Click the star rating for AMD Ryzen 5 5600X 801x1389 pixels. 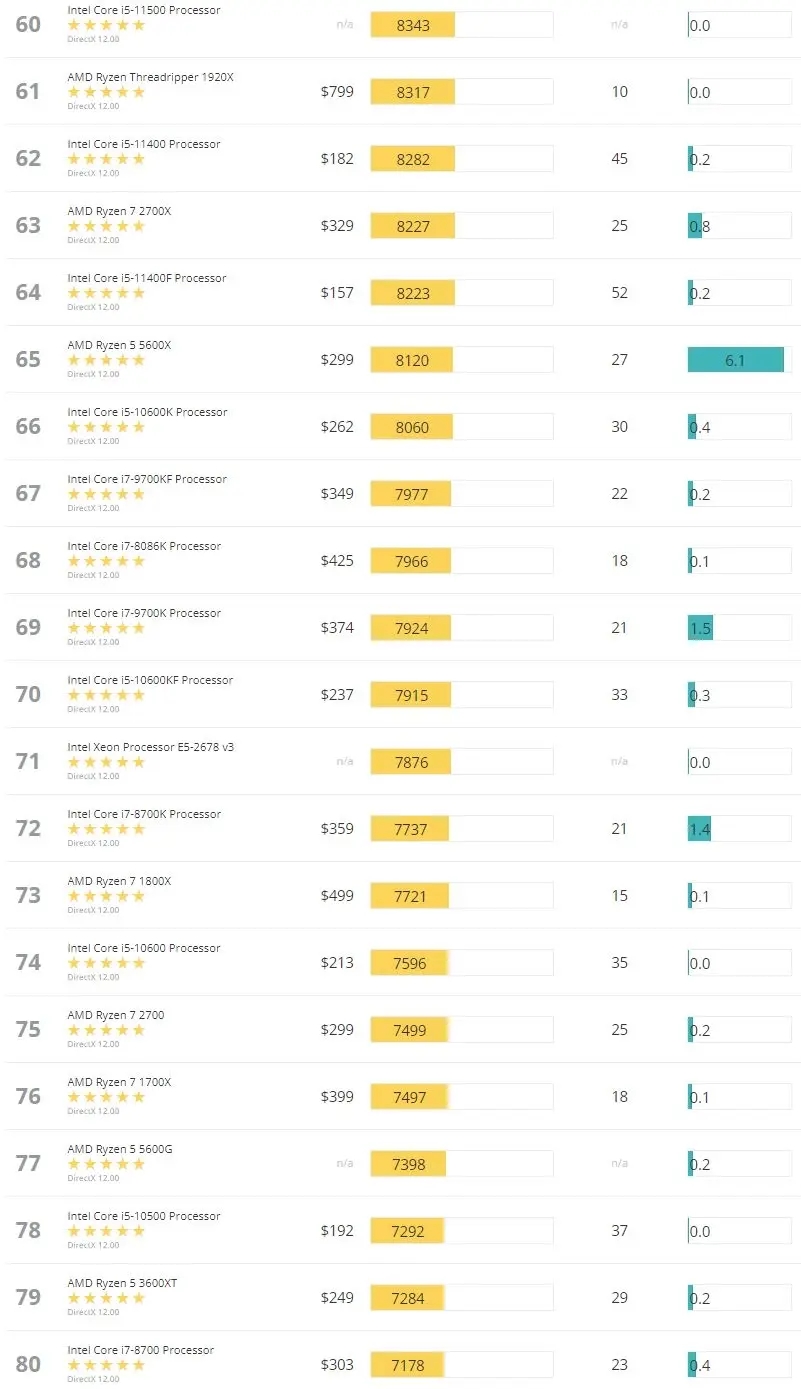click(105, 358)
